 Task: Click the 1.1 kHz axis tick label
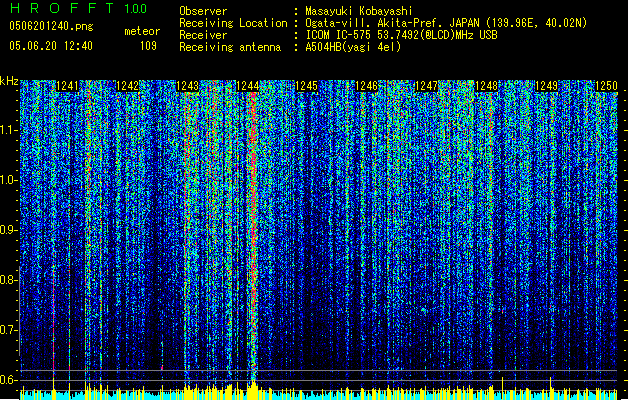[9, 130]
